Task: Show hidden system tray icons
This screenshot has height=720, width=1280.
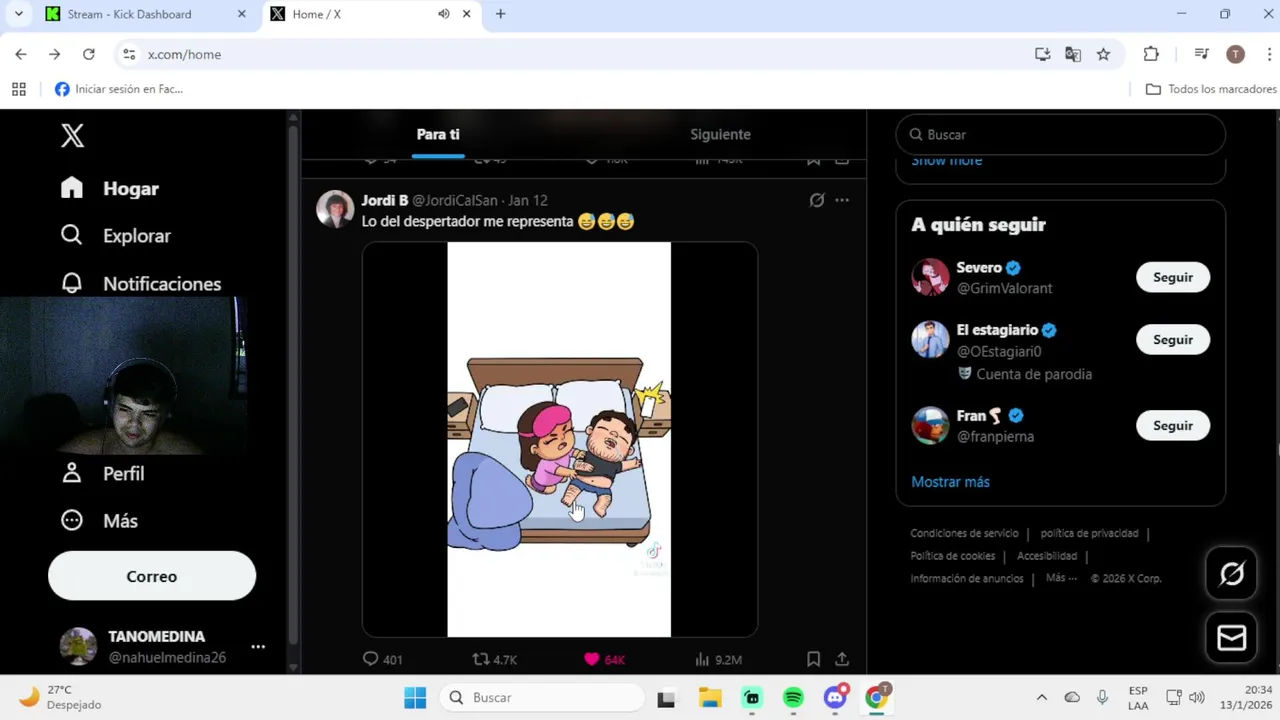Action: (x=1041, y=697)
